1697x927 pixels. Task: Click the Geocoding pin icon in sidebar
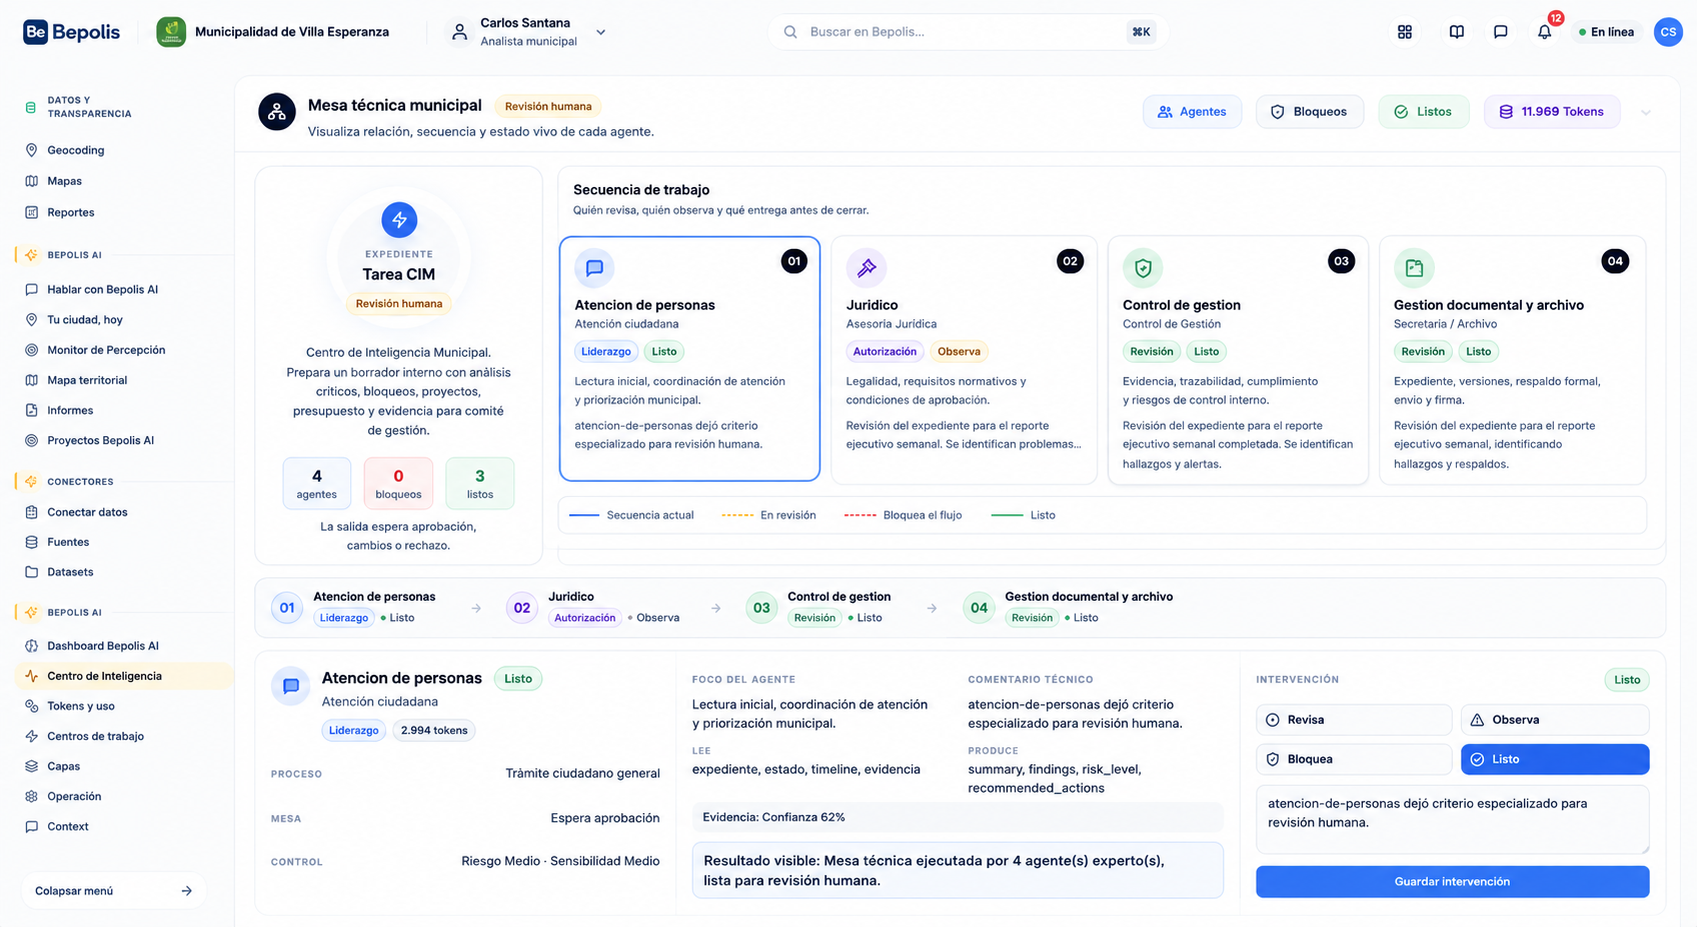pyautogui.click(x=31, y=150)
